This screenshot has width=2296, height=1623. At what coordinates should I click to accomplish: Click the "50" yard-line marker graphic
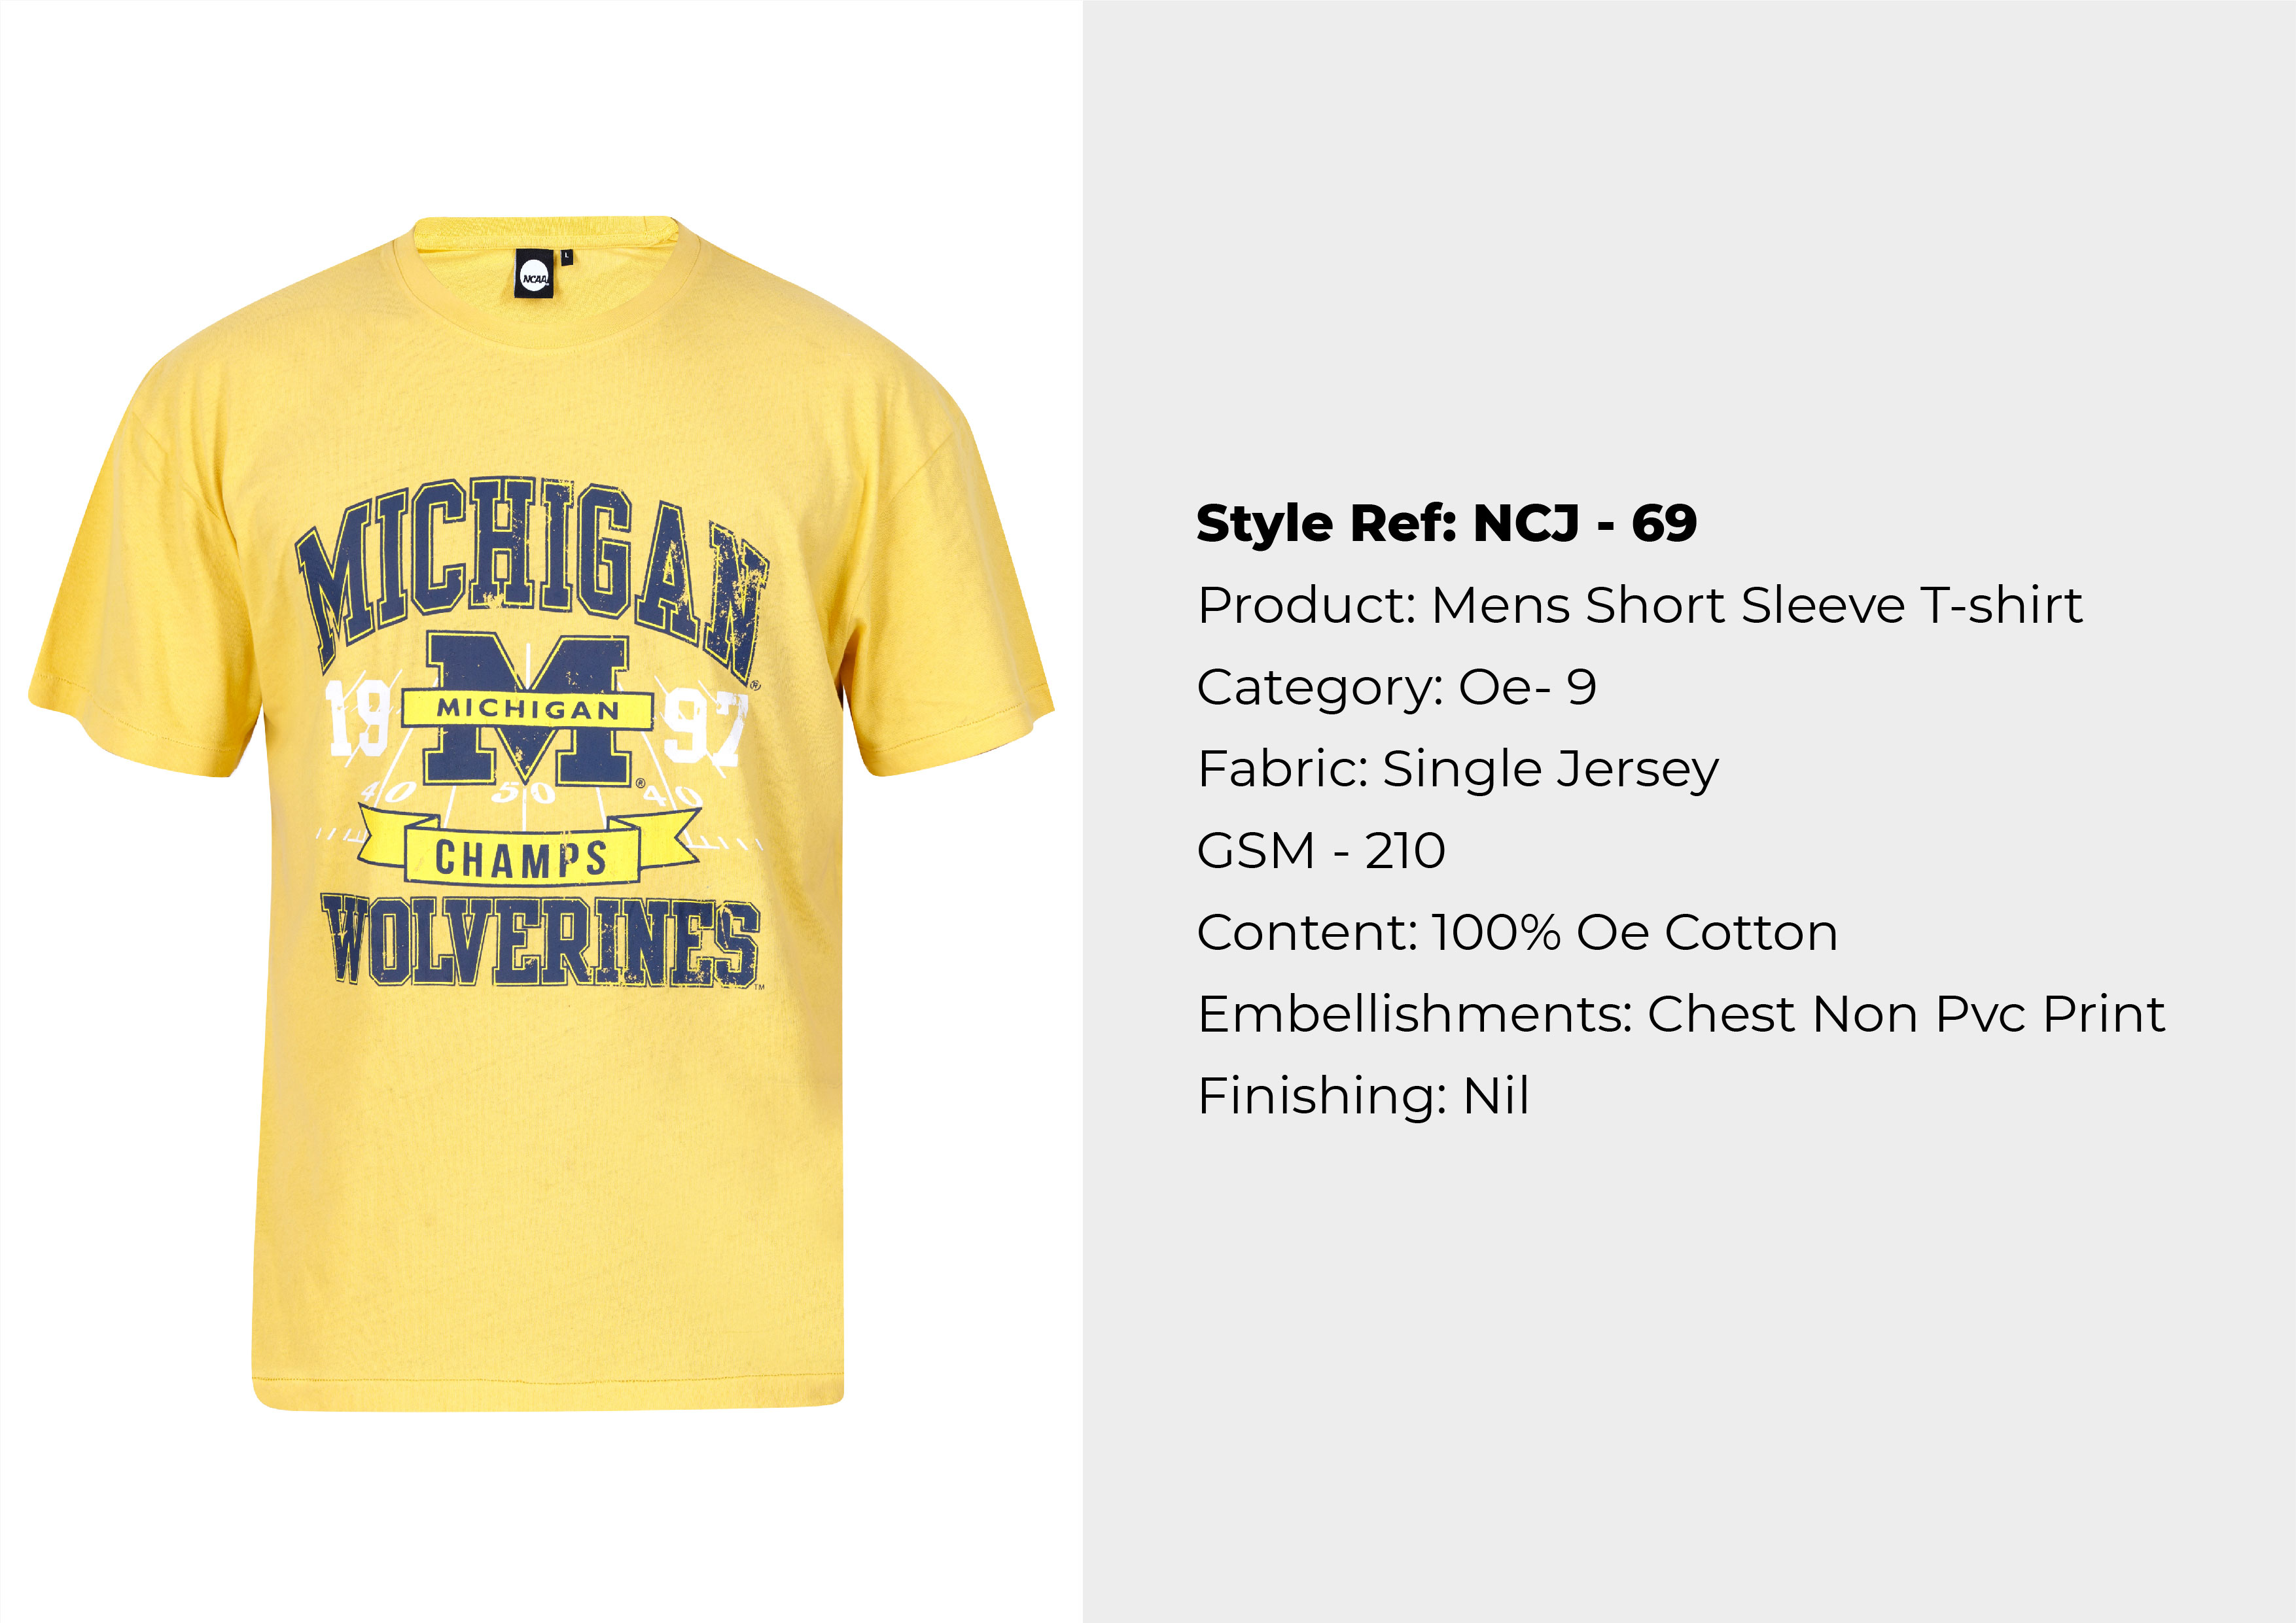click(523, 793)
